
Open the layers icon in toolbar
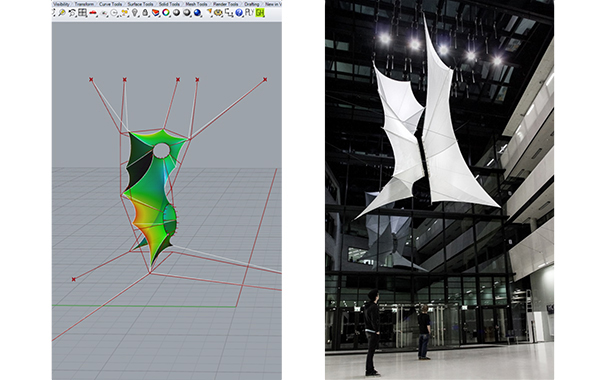click(155, 13)
